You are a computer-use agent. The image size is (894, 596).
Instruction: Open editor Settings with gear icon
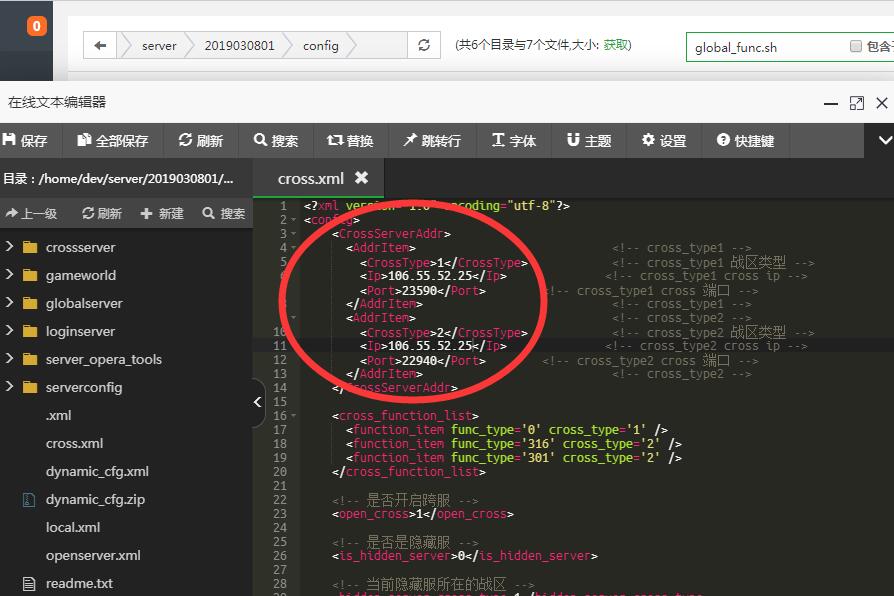tap(664, 141)
